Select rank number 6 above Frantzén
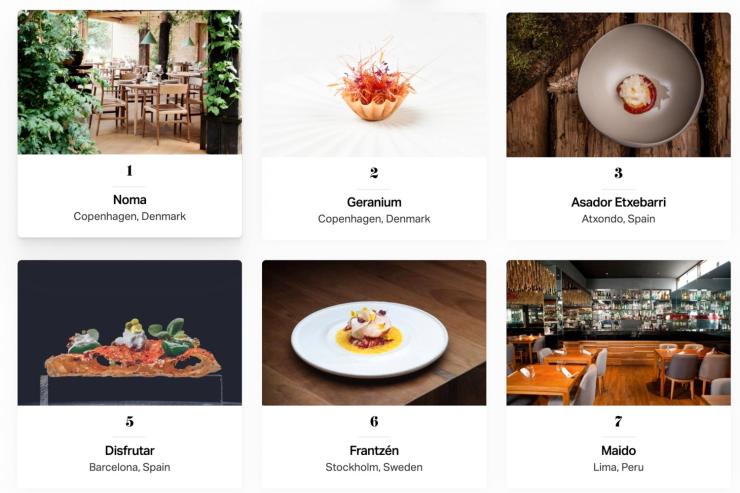The height and width of the screenshot is (493, 740). click(x=374, y=421)
